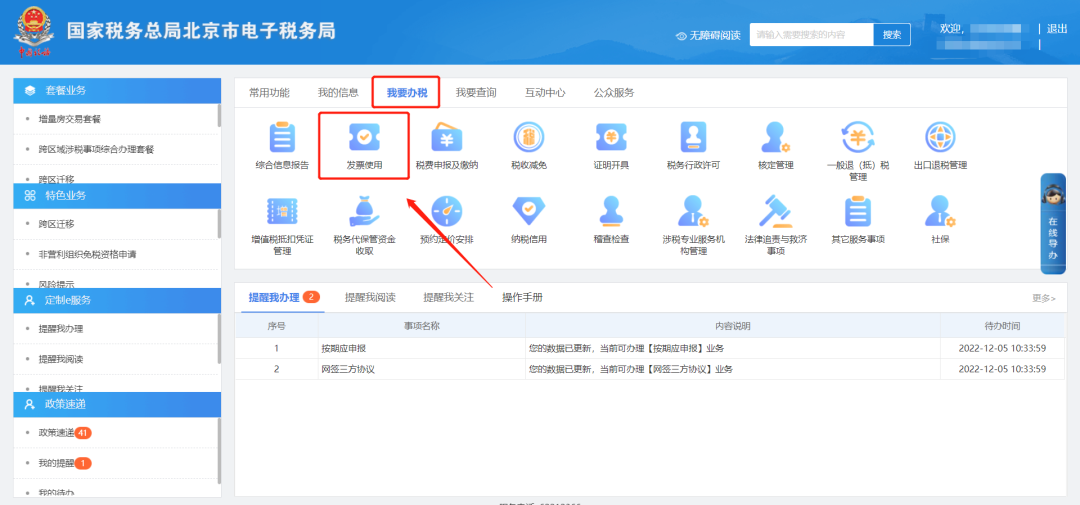Image resolution: width=1080 pixels, height=505 pixels.
Task: Click the 在线导办 assistant widget
Action: coord(1053,223)
